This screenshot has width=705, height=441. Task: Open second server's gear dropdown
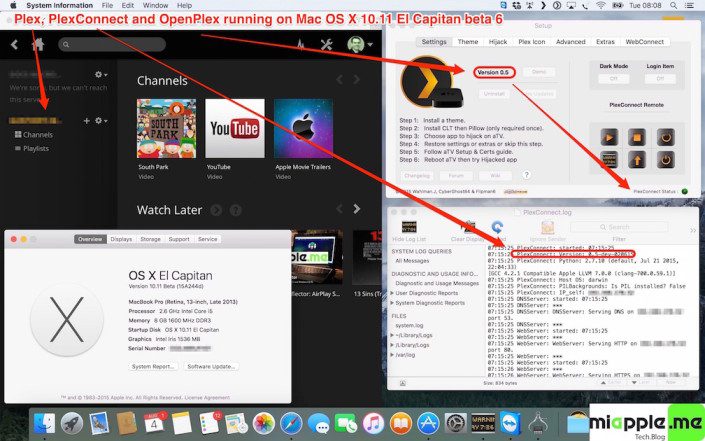point(101,121)
